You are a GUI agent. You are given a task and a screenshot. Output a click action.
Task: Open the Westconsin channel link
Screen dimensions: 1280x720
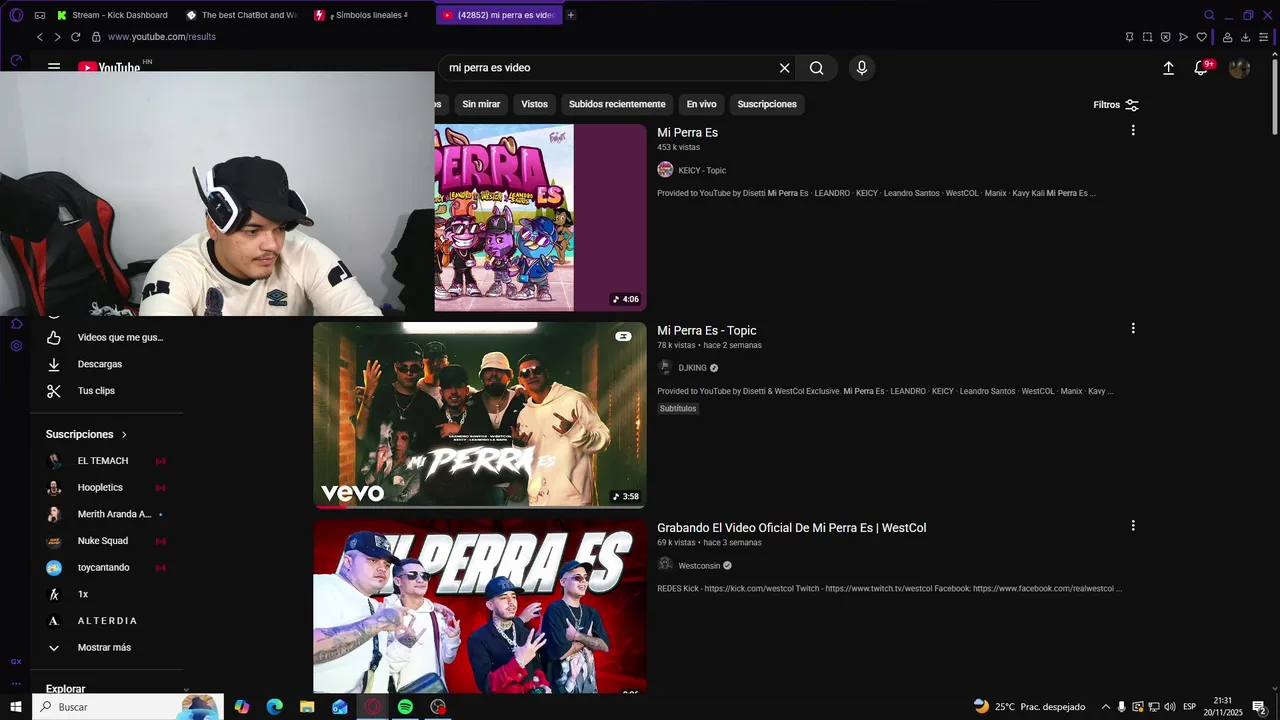[x=699, y=566]
